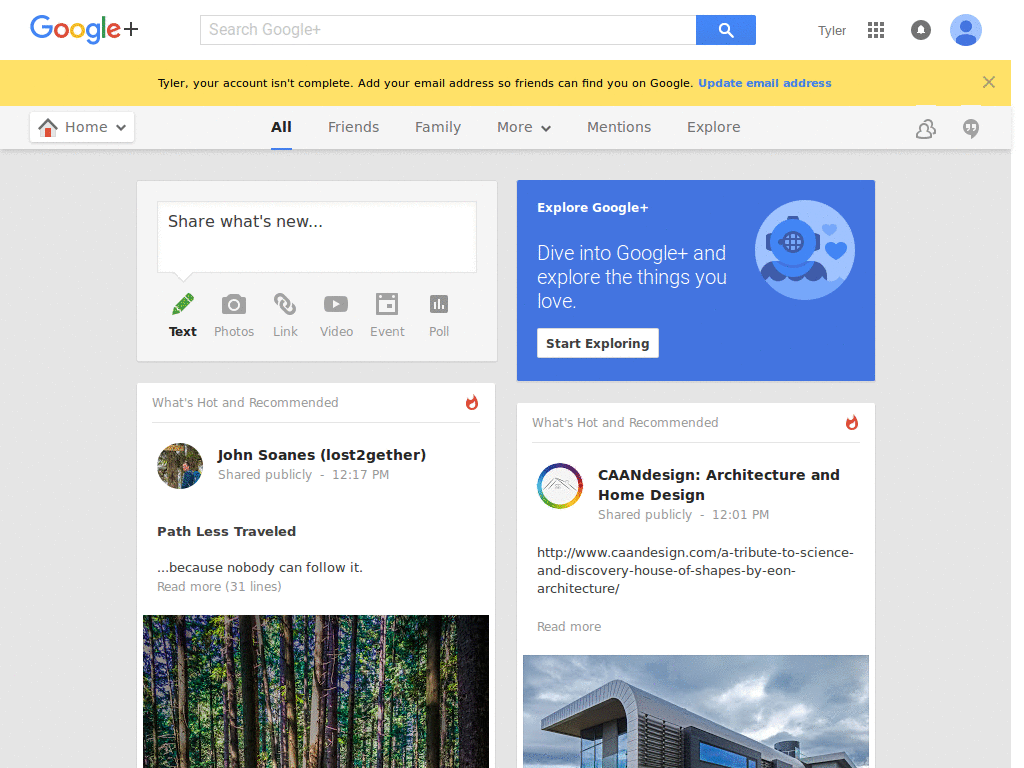Click right What's Hot and Recommended header
Viewport: 1024px width, 768px height.
point(625,423)
